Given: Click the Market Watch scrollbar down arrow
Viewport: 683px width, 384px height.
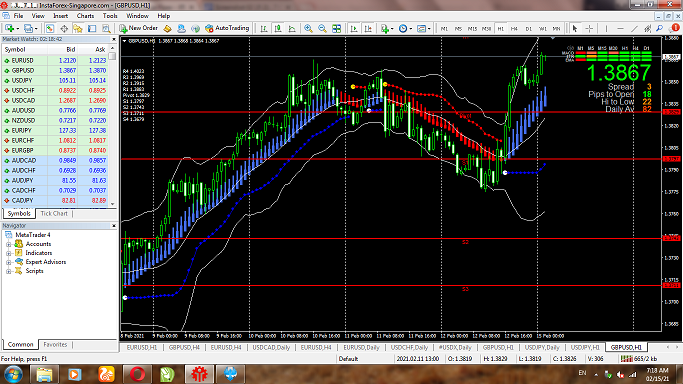Looking at the screenshot, I should [113, 204].
